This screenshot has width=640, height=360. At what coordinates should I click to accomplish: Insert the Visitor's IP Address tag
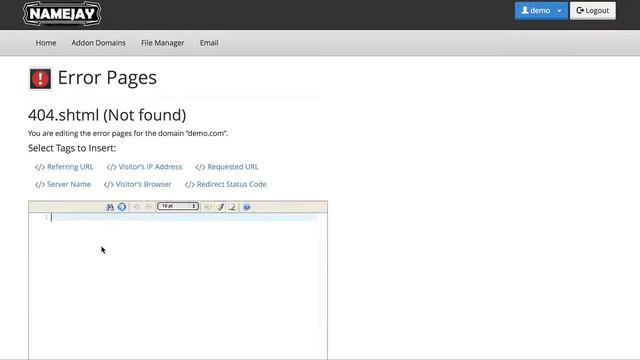click(x=144, y=167)
